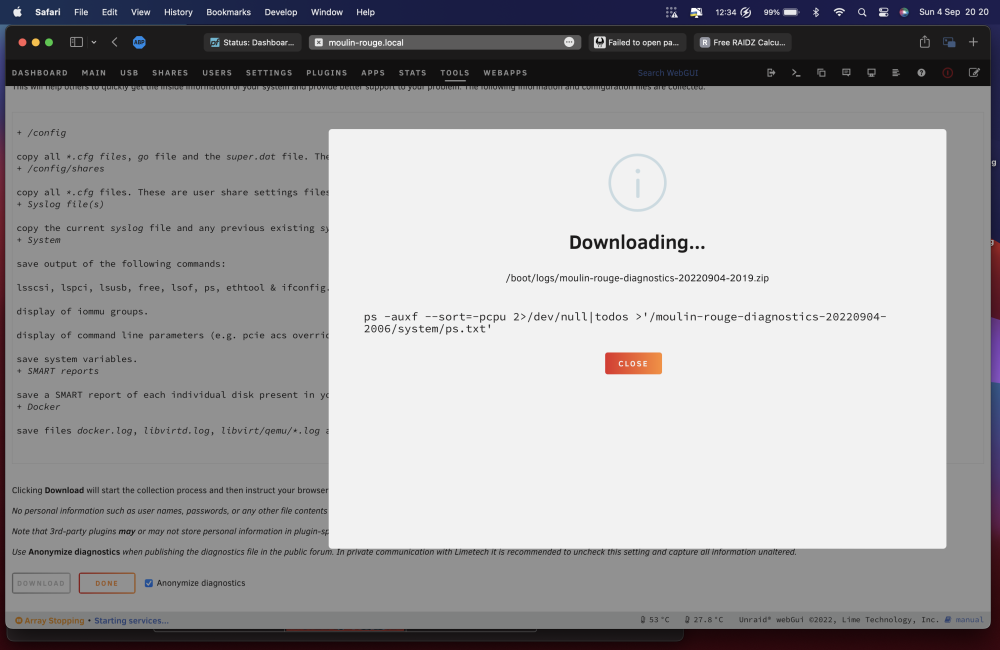Open the red alert notifications icon
This screenshot has height=650, width=1000.
point(948,73)
